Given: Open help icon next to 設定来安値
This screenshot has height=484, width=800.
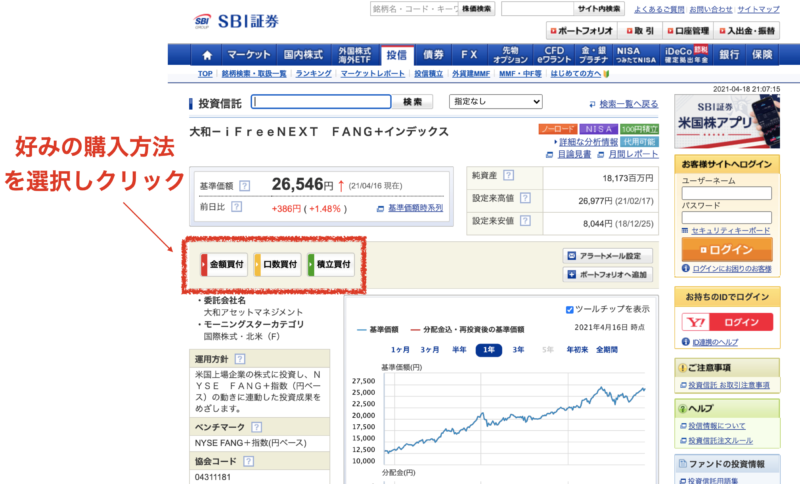Looking at the screenshot, I should click(x=525, y=220).
